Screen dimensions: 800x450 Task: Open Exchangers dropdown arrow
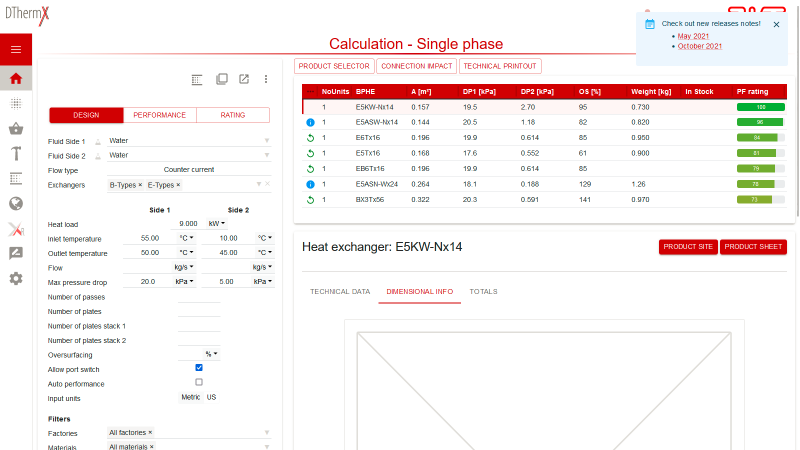259,184
